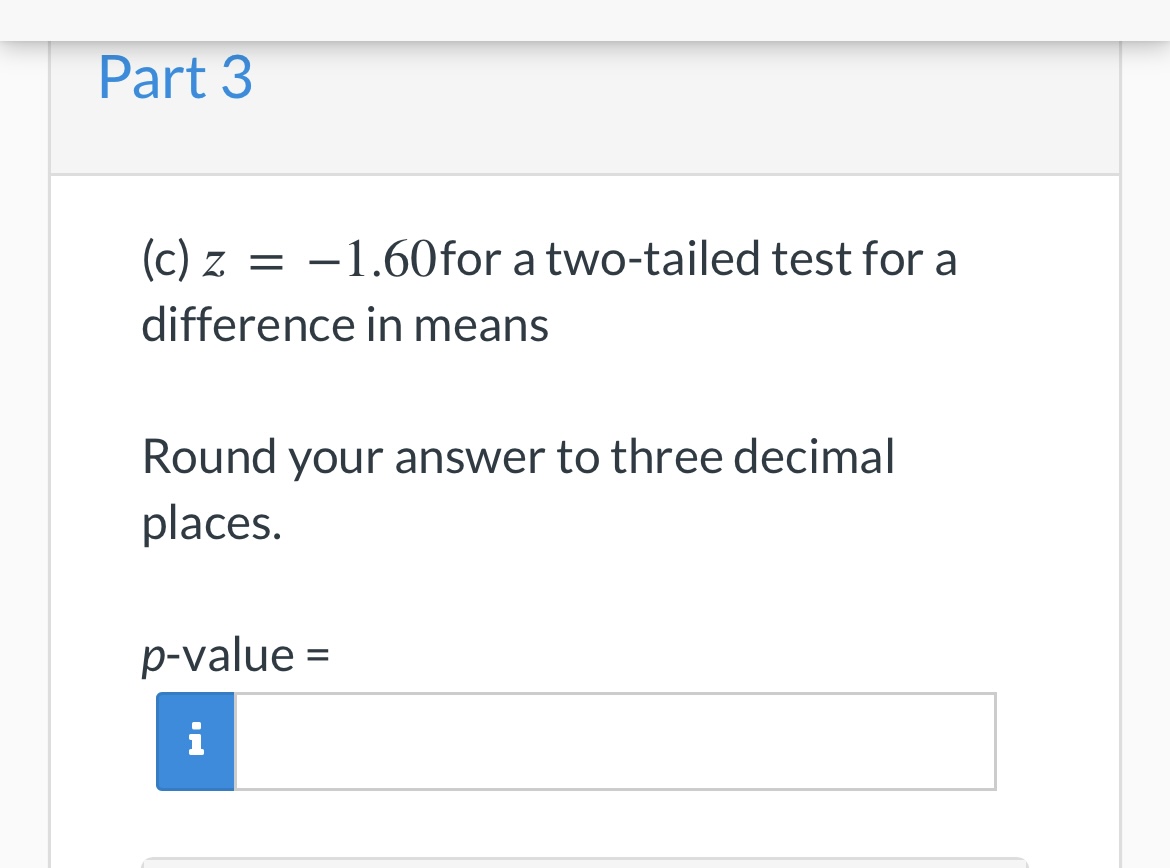1170x868 pixels.
Task: Select the question text for part (c)
Action: (548, 290)
